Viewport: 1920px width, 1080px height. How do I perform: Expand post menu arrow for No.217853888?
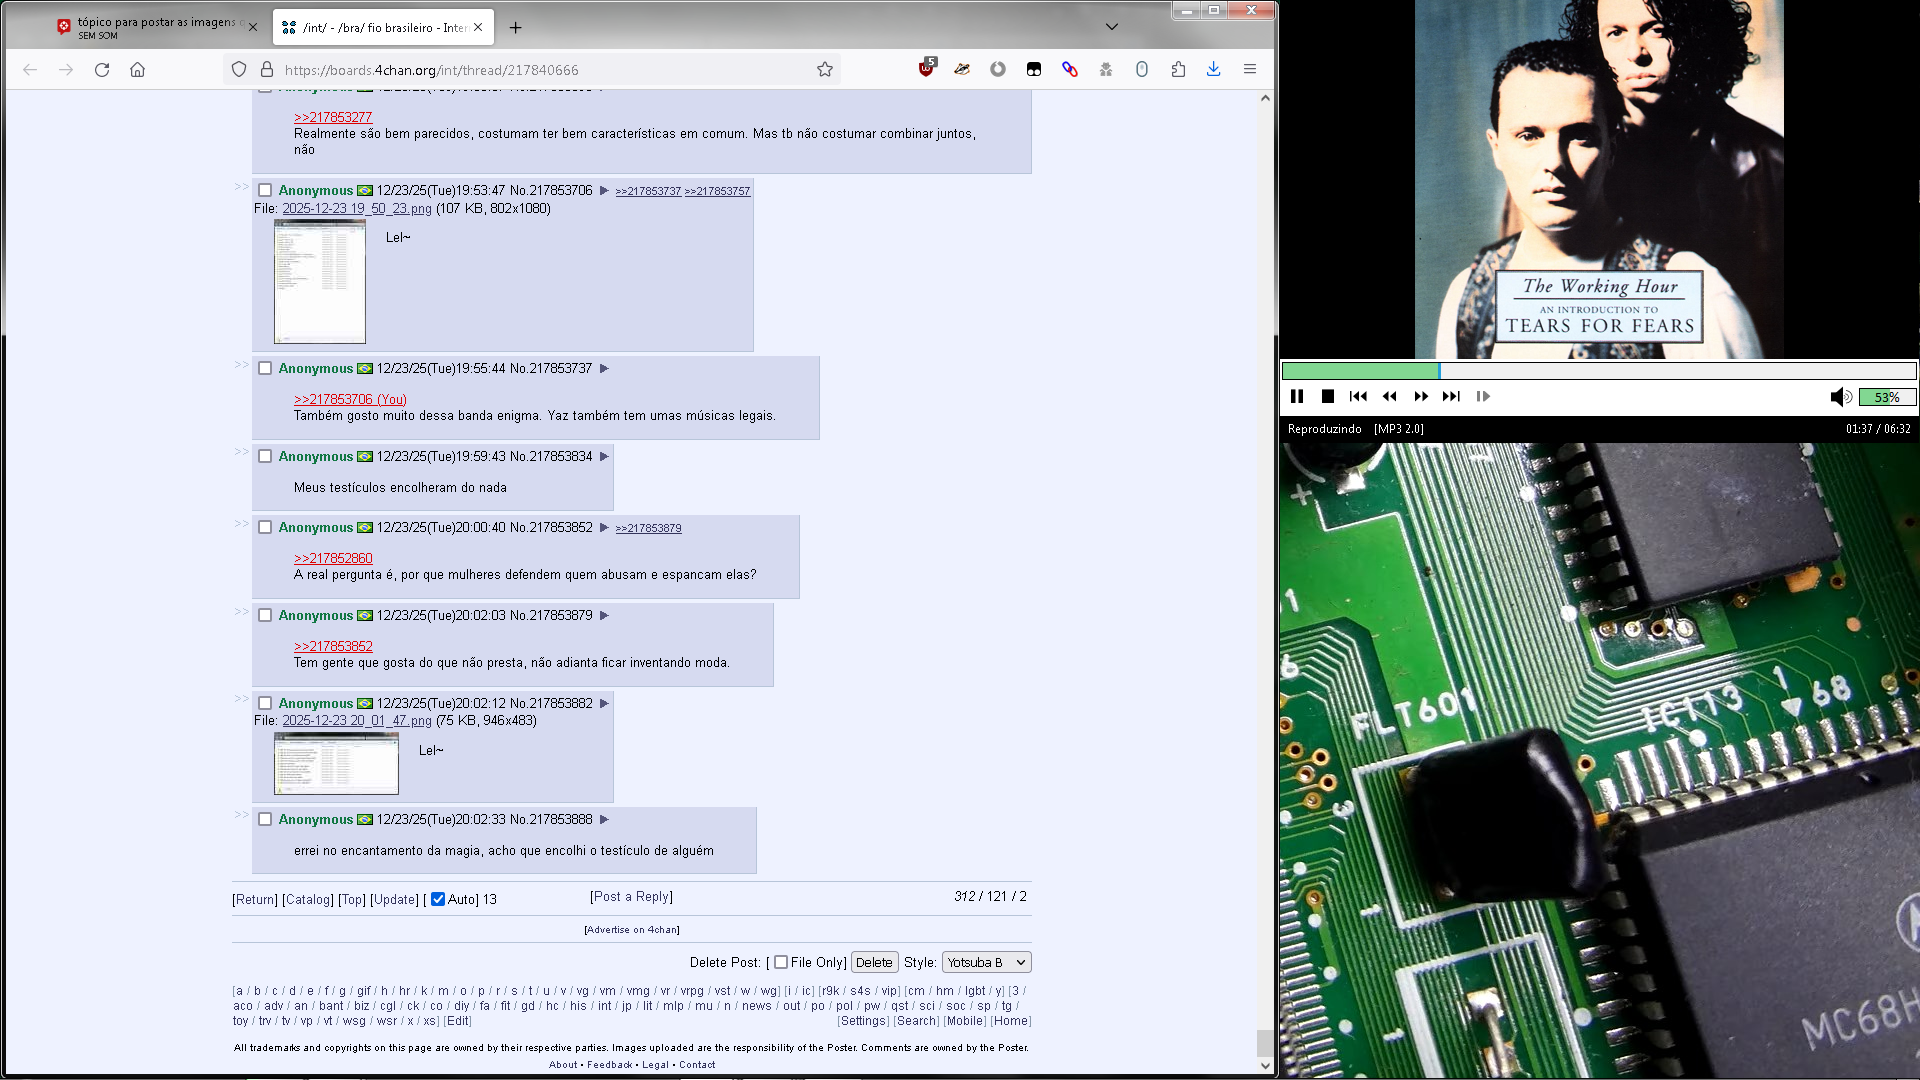click(604, 819)
